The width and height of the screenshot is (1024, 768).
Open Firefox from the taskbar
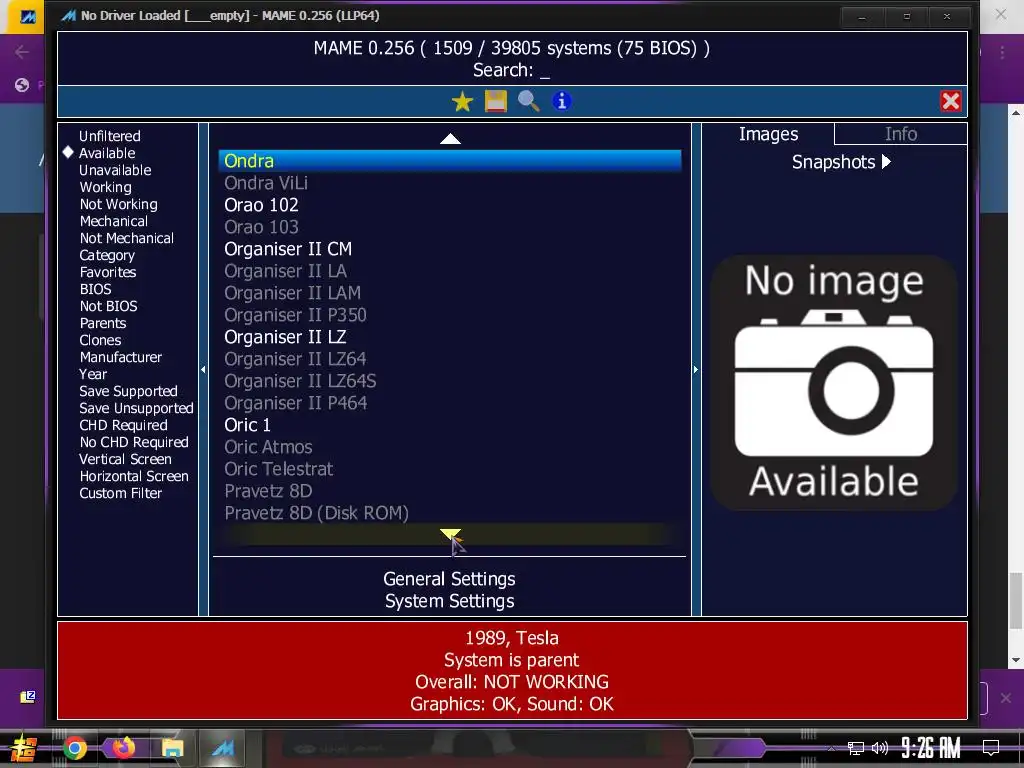pos(123,748)
